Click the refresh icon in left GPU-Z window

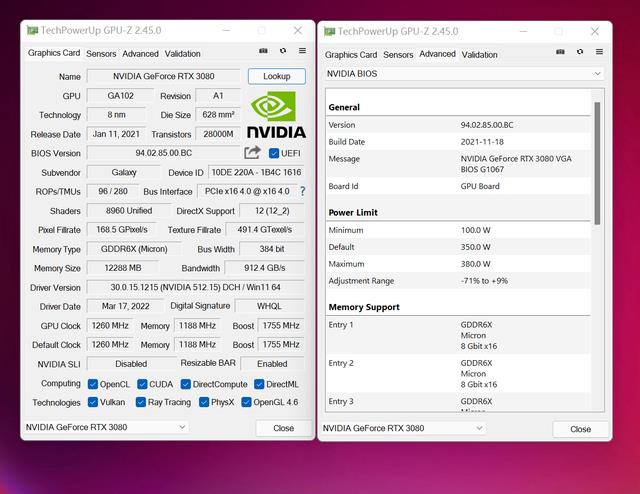pyautogui.click(x=283, y=51)
